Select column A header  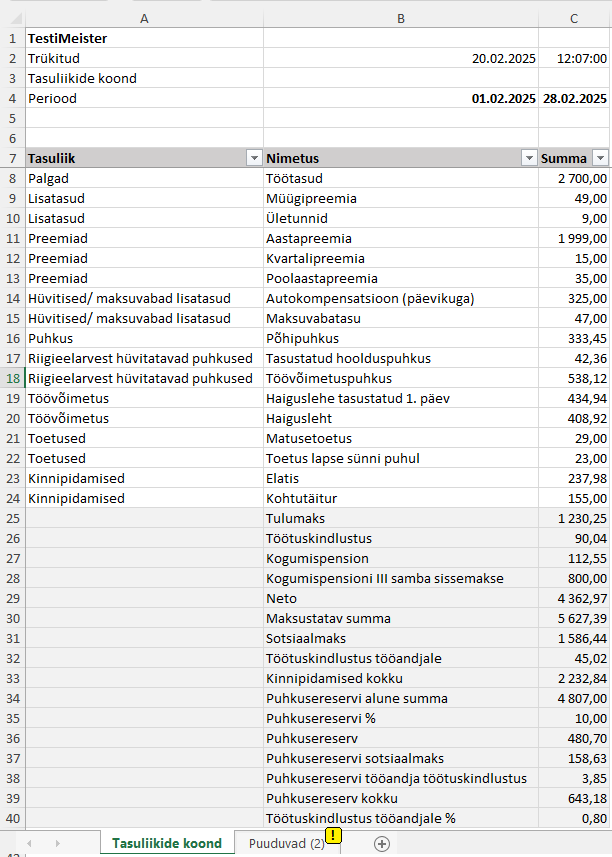[x=145, y=18]
